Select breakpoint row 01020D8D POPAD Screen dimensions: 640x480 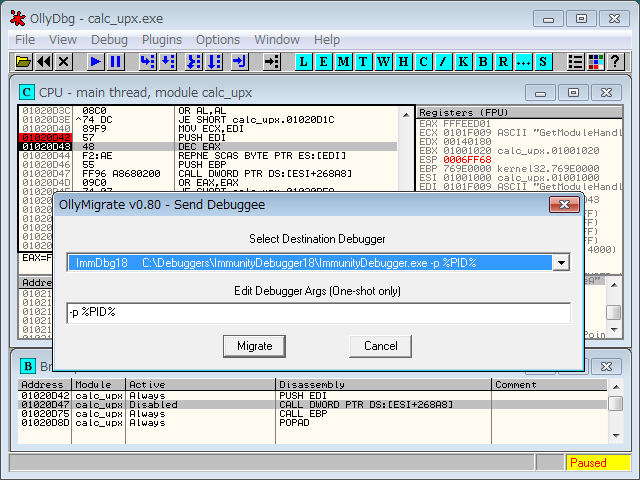313,422
